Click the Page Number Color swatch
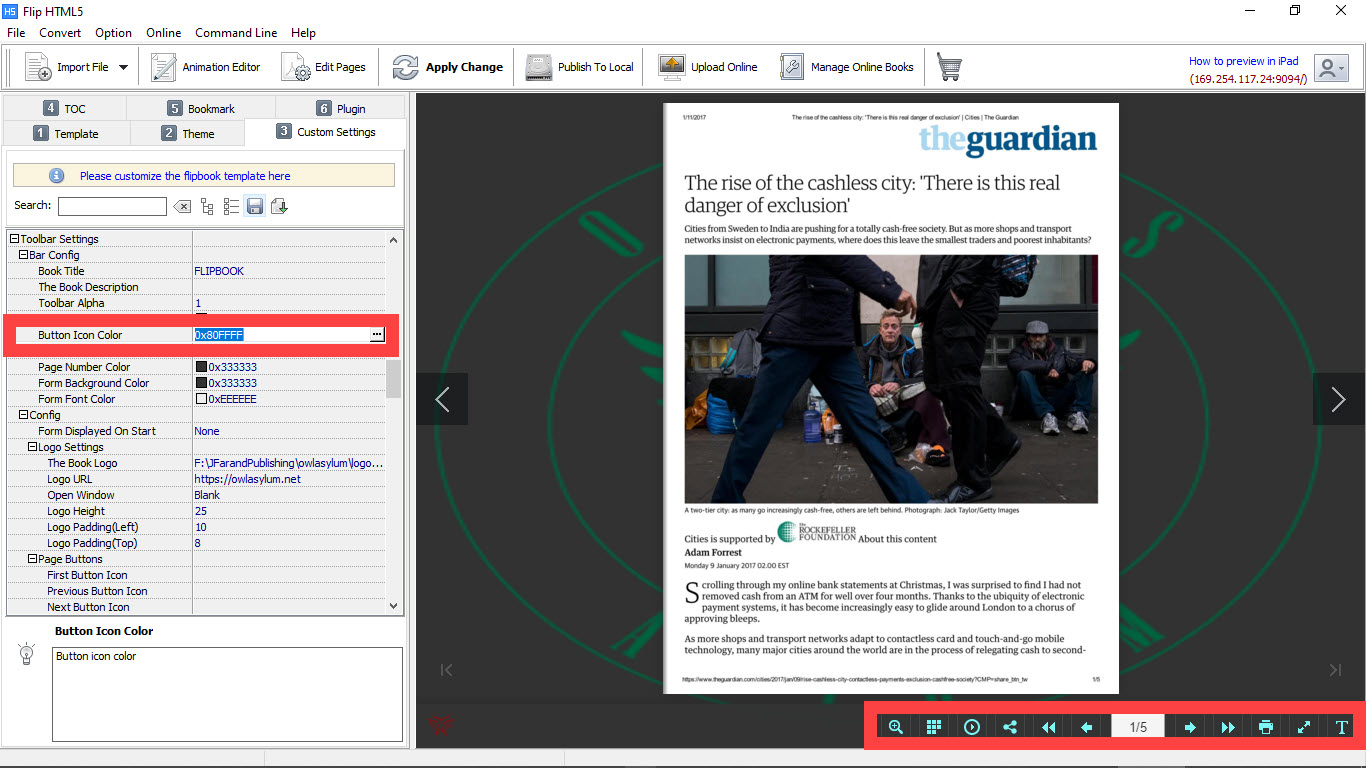This screenshot has width=1366, height=768. click(x=201, y=367)
